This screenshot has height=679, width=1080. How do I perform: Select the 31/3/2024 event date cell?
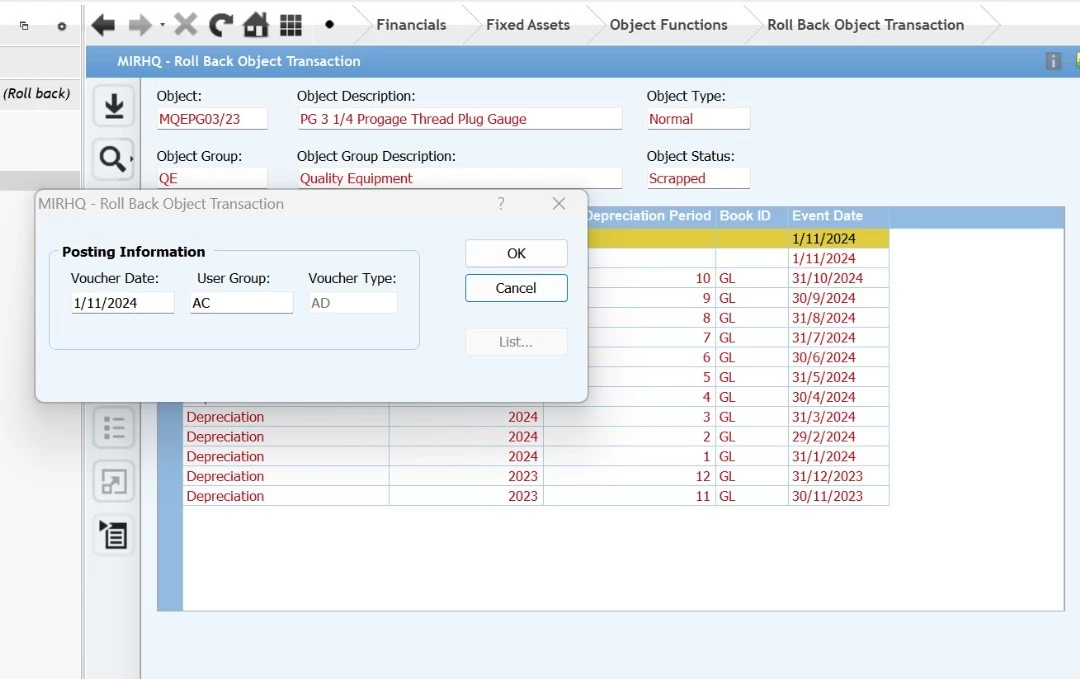click(x=839, y=417)
